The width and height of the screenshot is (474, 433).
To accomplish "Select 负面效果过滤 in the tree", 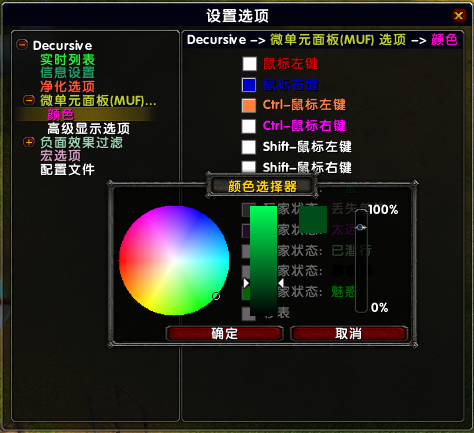I will pos(82,142).
